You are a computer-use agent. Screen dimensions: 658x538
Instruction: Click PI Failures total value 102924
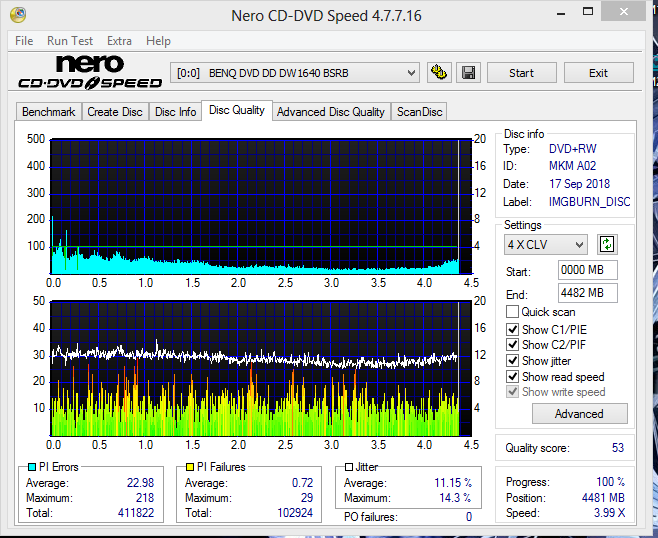tap(295, 513)
